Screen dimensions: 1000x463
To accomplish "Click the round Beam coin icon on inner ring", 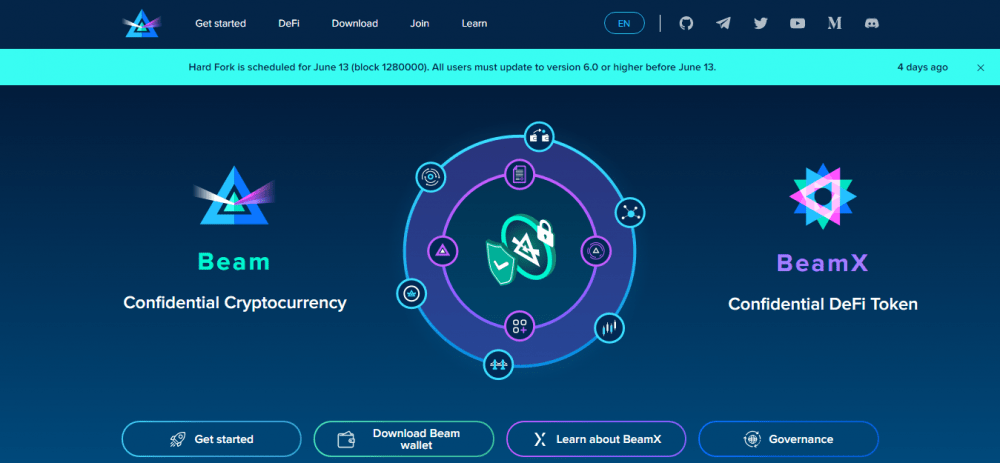I will 596,251.
